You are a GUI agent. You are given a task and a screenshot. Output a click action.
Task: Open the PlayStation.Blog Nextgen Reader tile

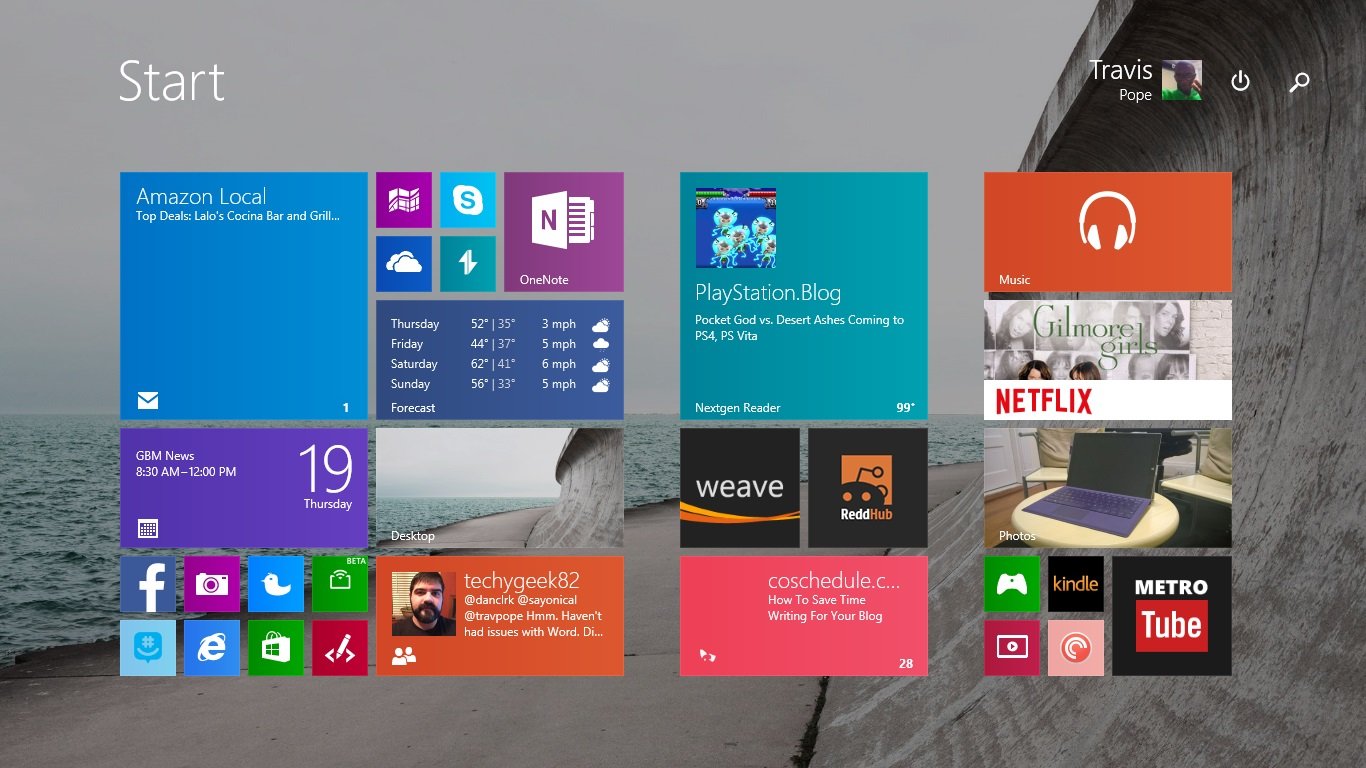pos(804,296)
